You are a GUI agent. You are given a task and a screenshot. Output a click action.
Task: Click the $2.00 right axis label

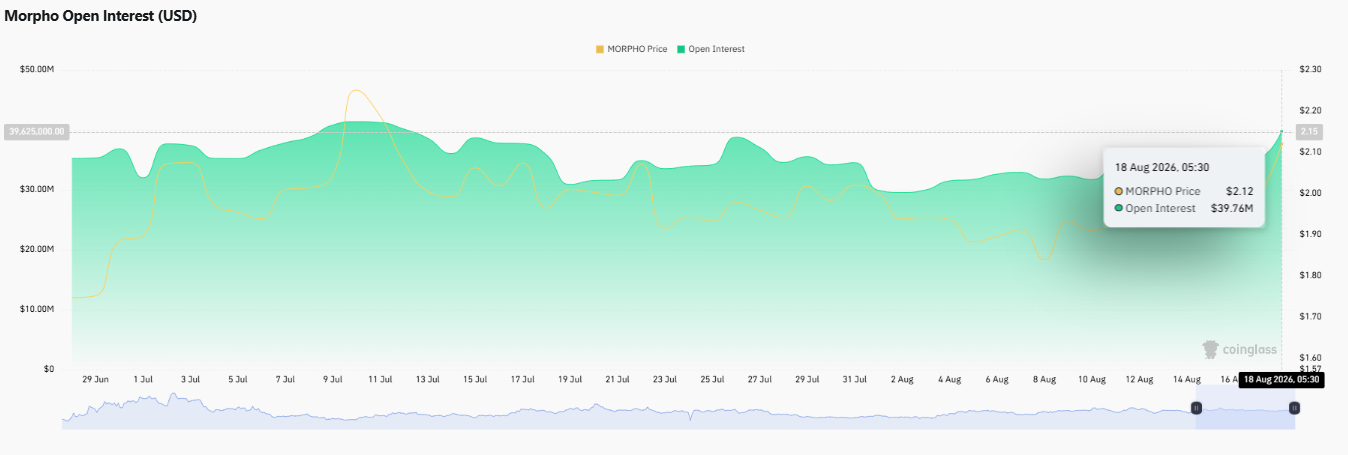coord(1310,192)
